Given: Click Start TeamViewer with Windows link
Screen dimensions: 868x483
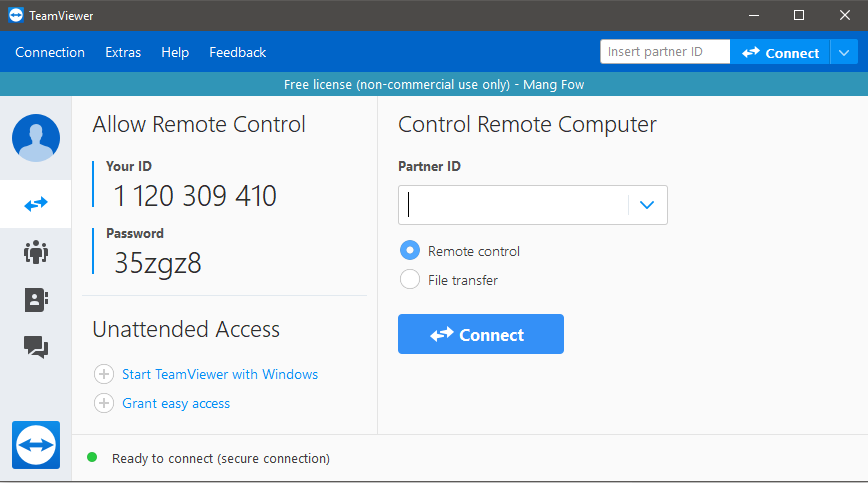Looking at the screenshot, I should 220,375.
